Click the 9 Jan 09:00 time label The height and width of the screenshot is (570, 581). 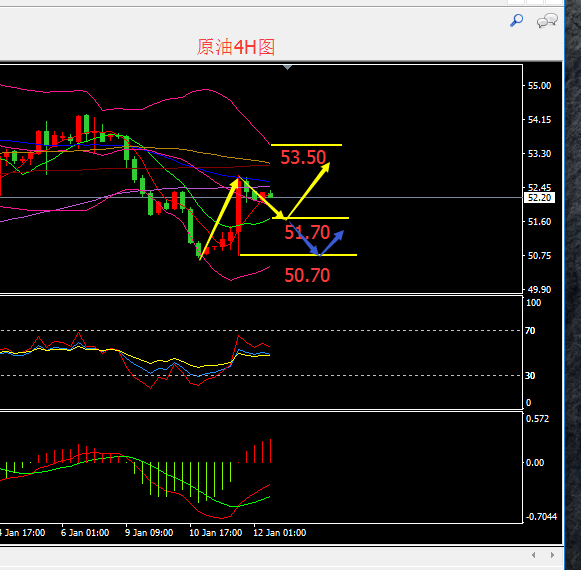tap(149, 533)
